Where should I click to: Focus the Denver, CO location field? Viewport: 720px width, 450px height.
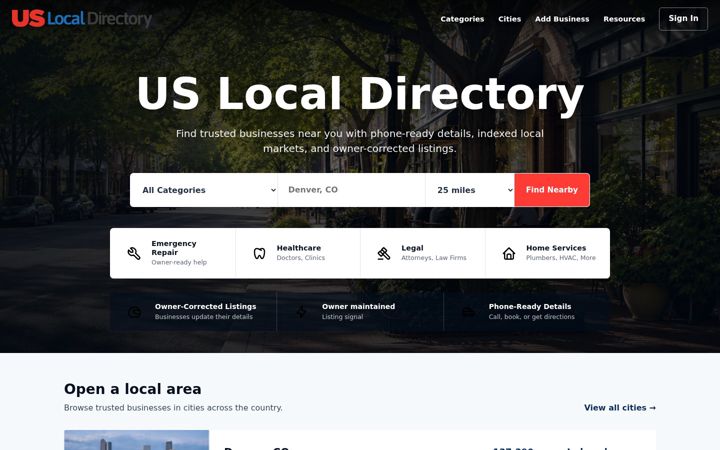pyautogui.click(x=352, y=190)
